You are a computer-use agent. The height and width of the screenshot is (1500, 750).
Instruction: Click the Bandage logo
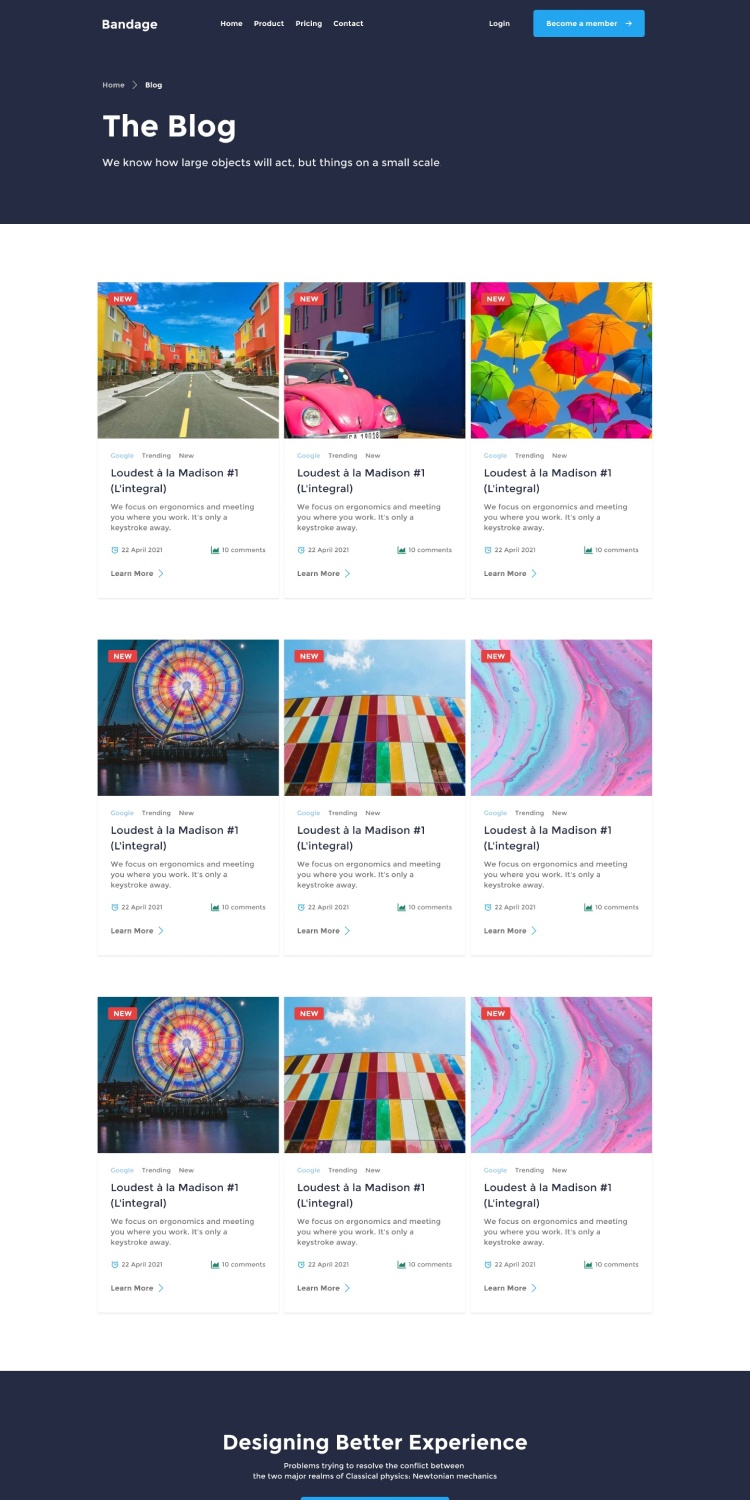[129, 24]
